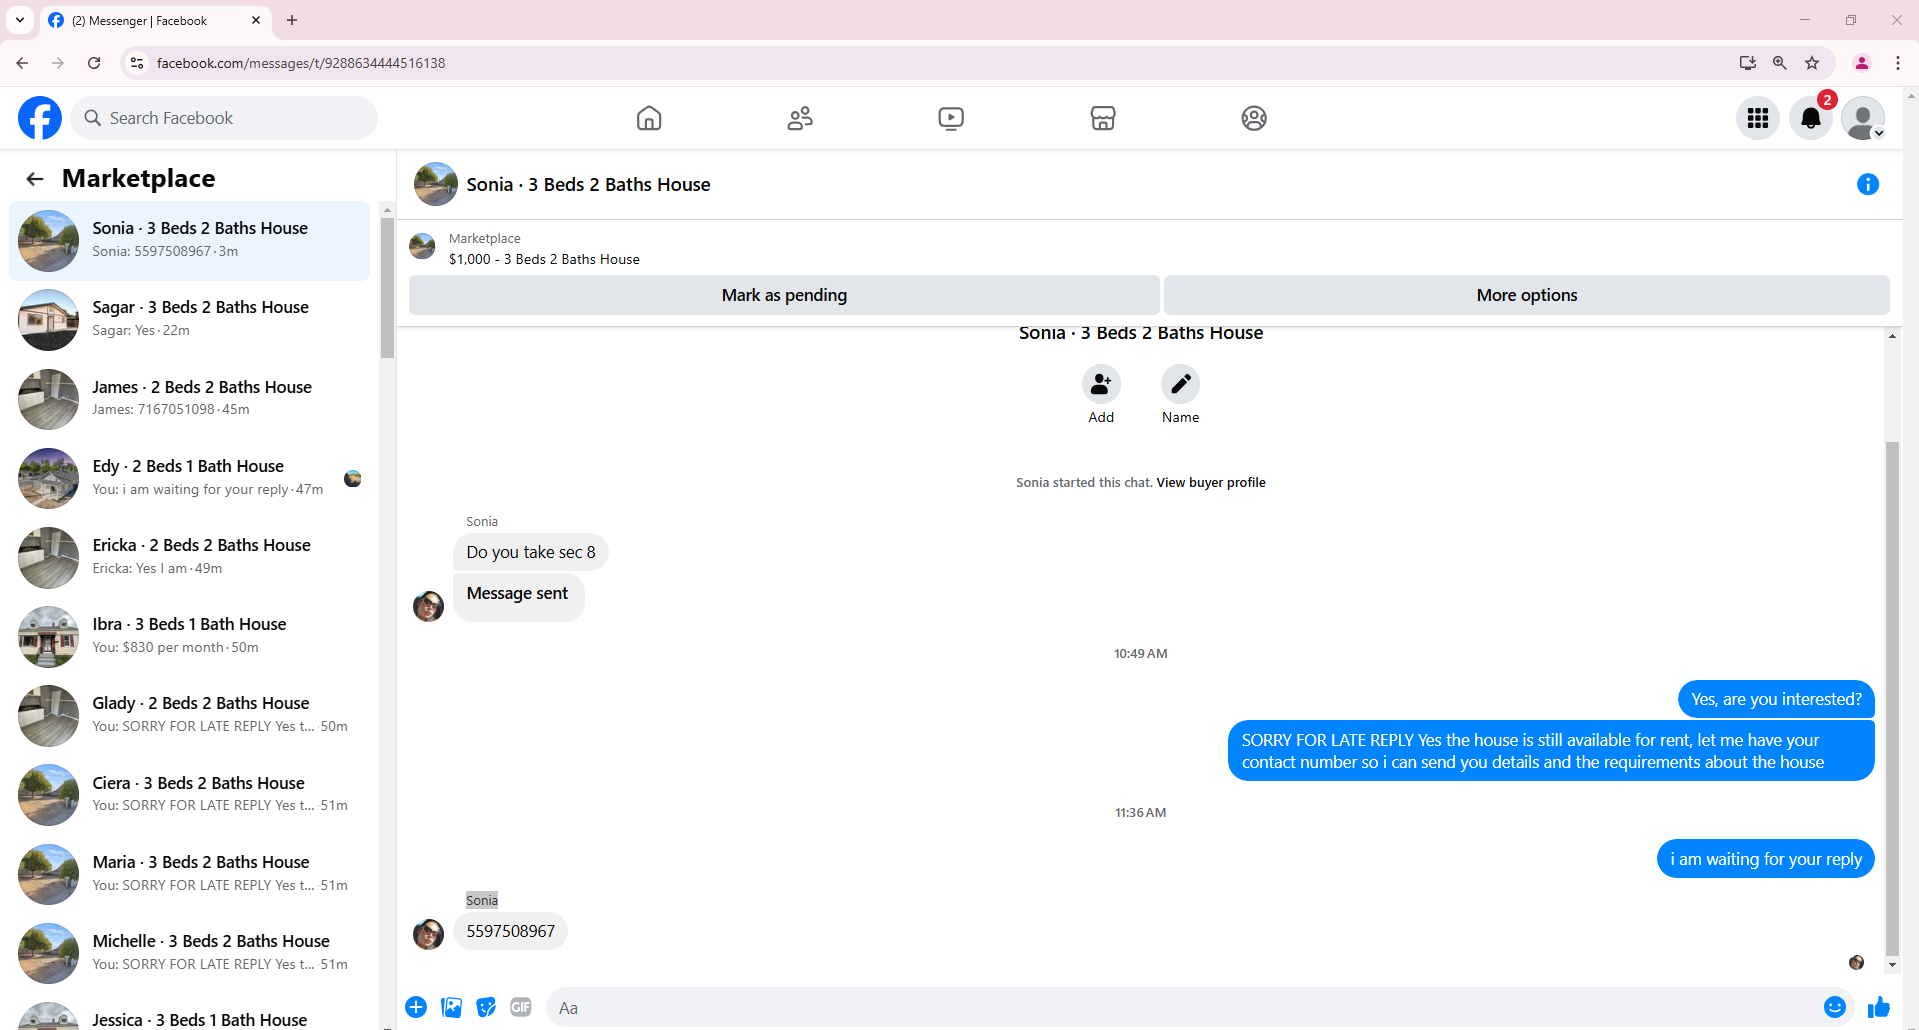Click the conversation list scrollbar

pyautogui.click(x=387, y=290)
